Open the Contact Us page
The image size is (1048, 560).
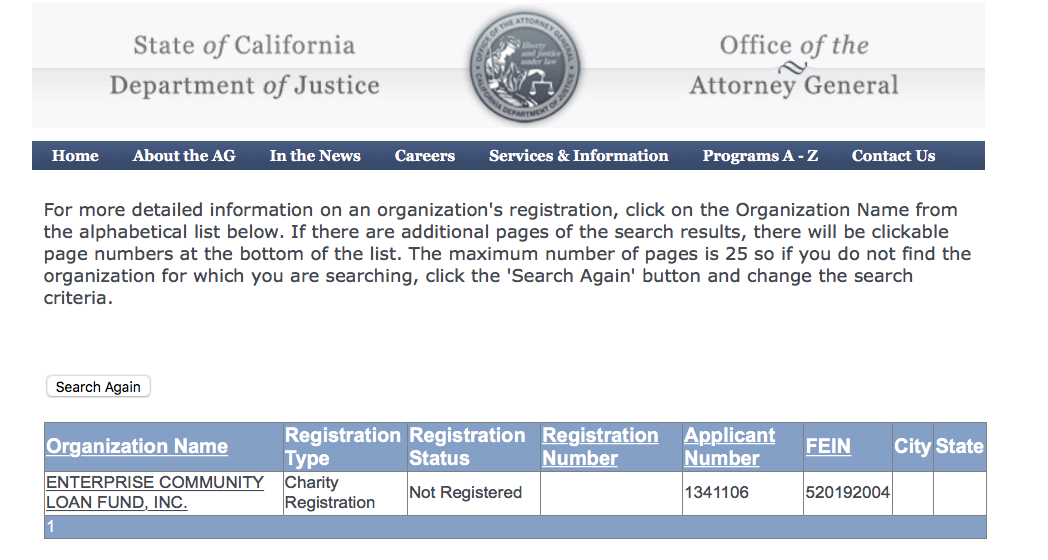893,156
